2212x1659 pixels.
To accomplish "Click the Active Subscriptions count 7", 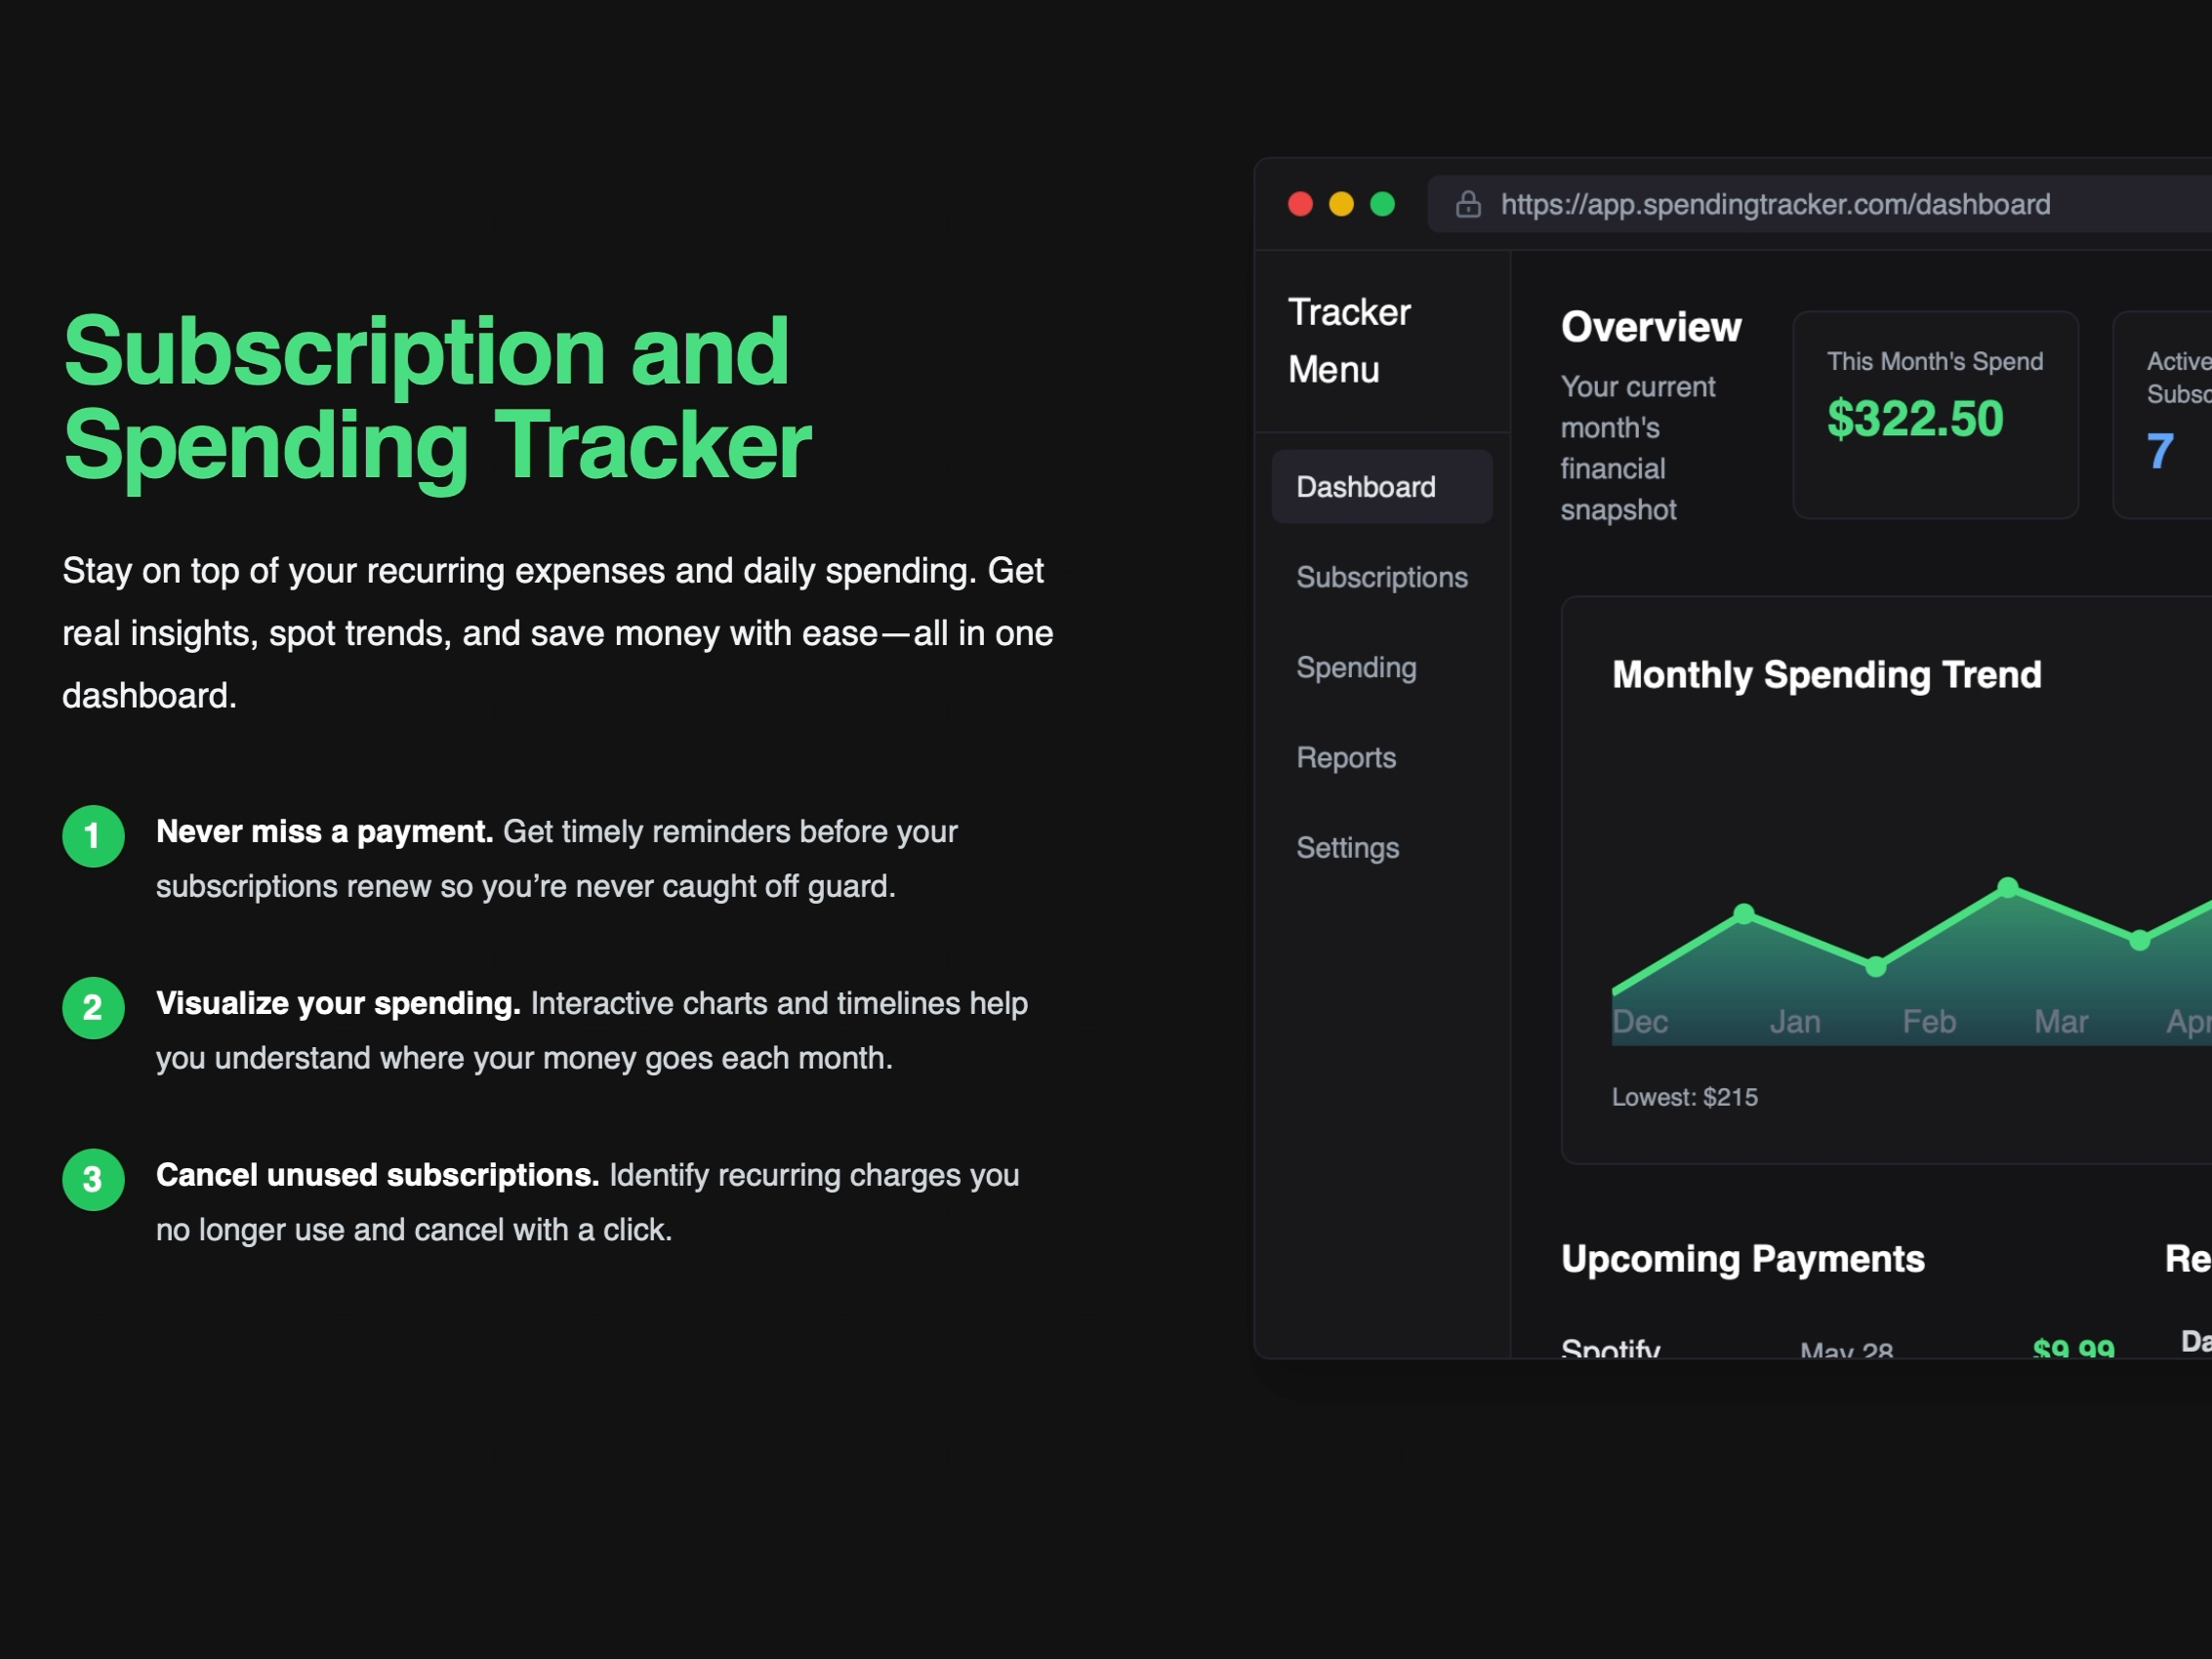I will click(2159, 452).
